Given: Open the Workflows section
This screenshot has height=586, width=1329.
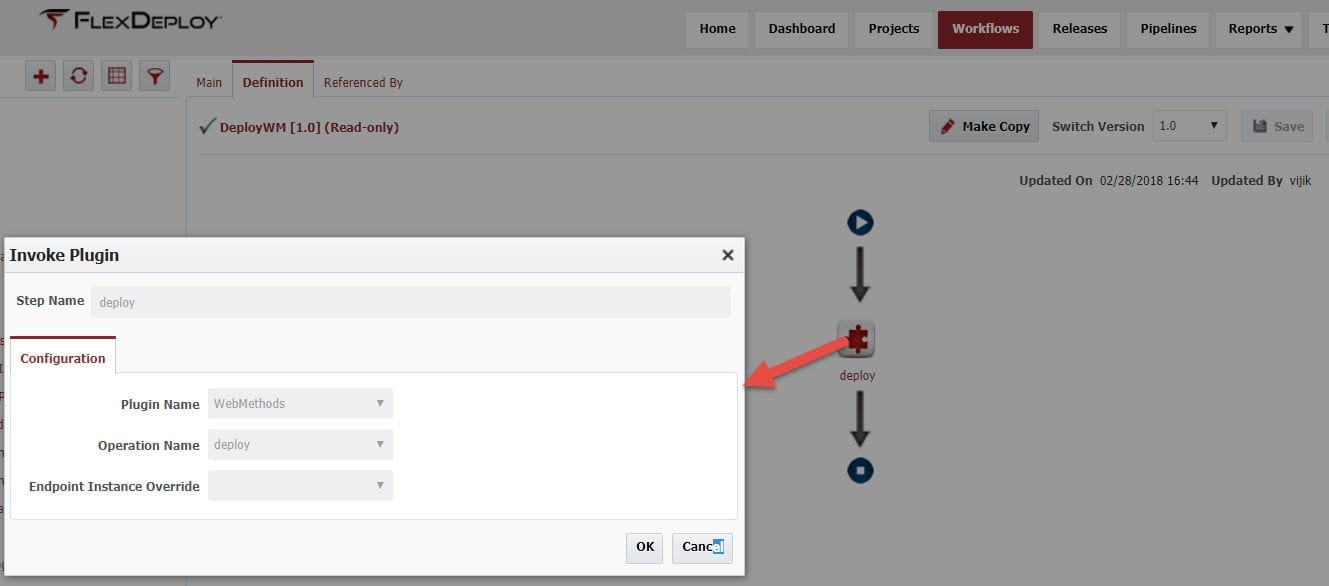Looking at the screenshot, I should click(985, 29).
